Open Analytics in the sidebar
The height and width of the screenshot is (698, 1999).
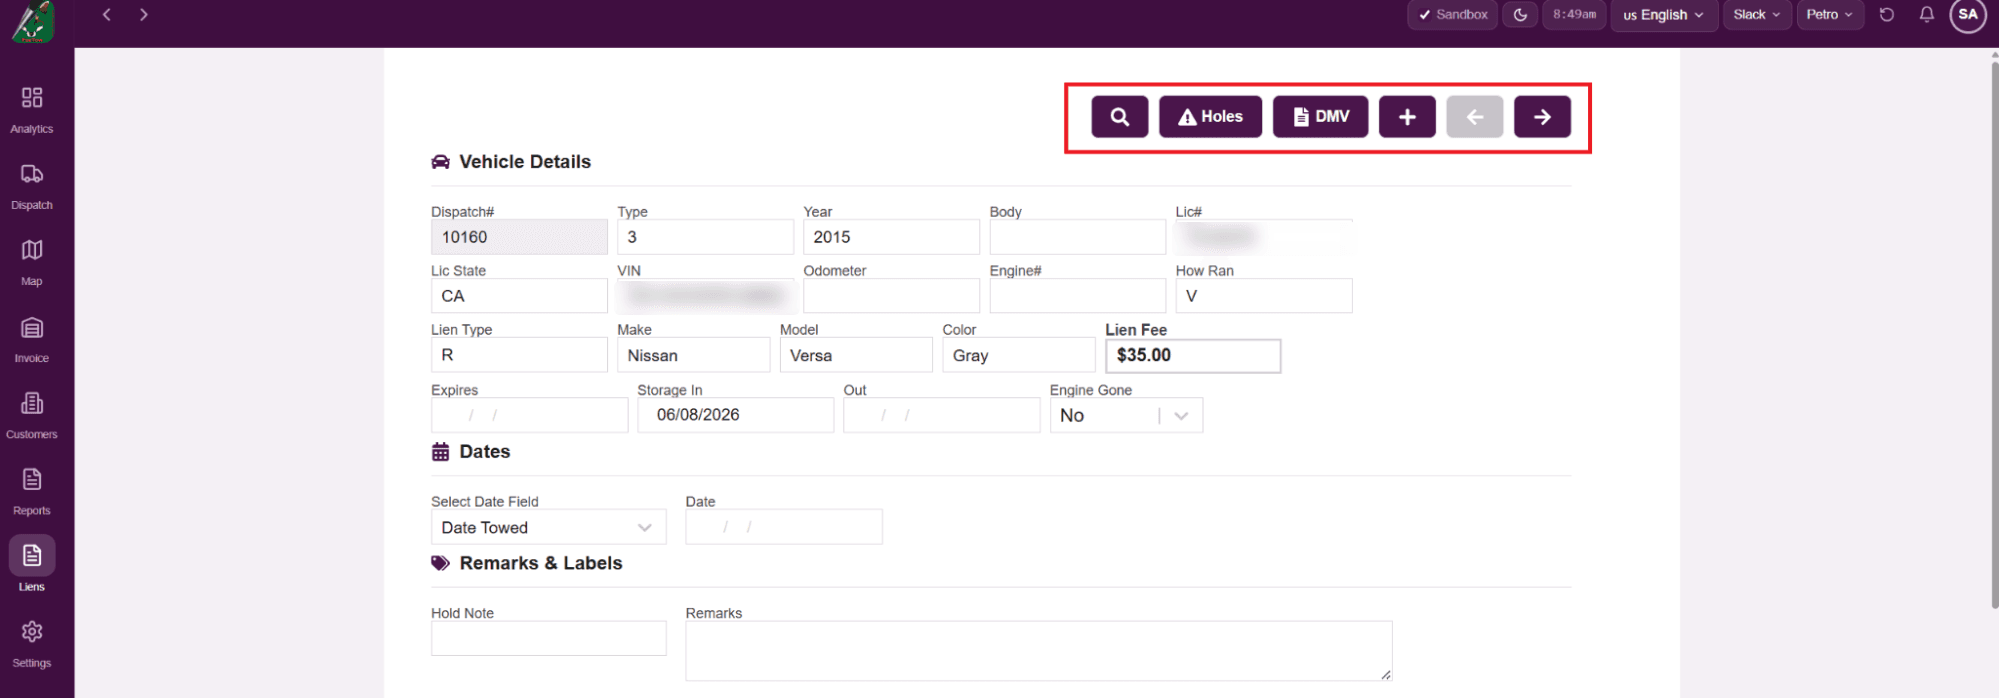32,109
